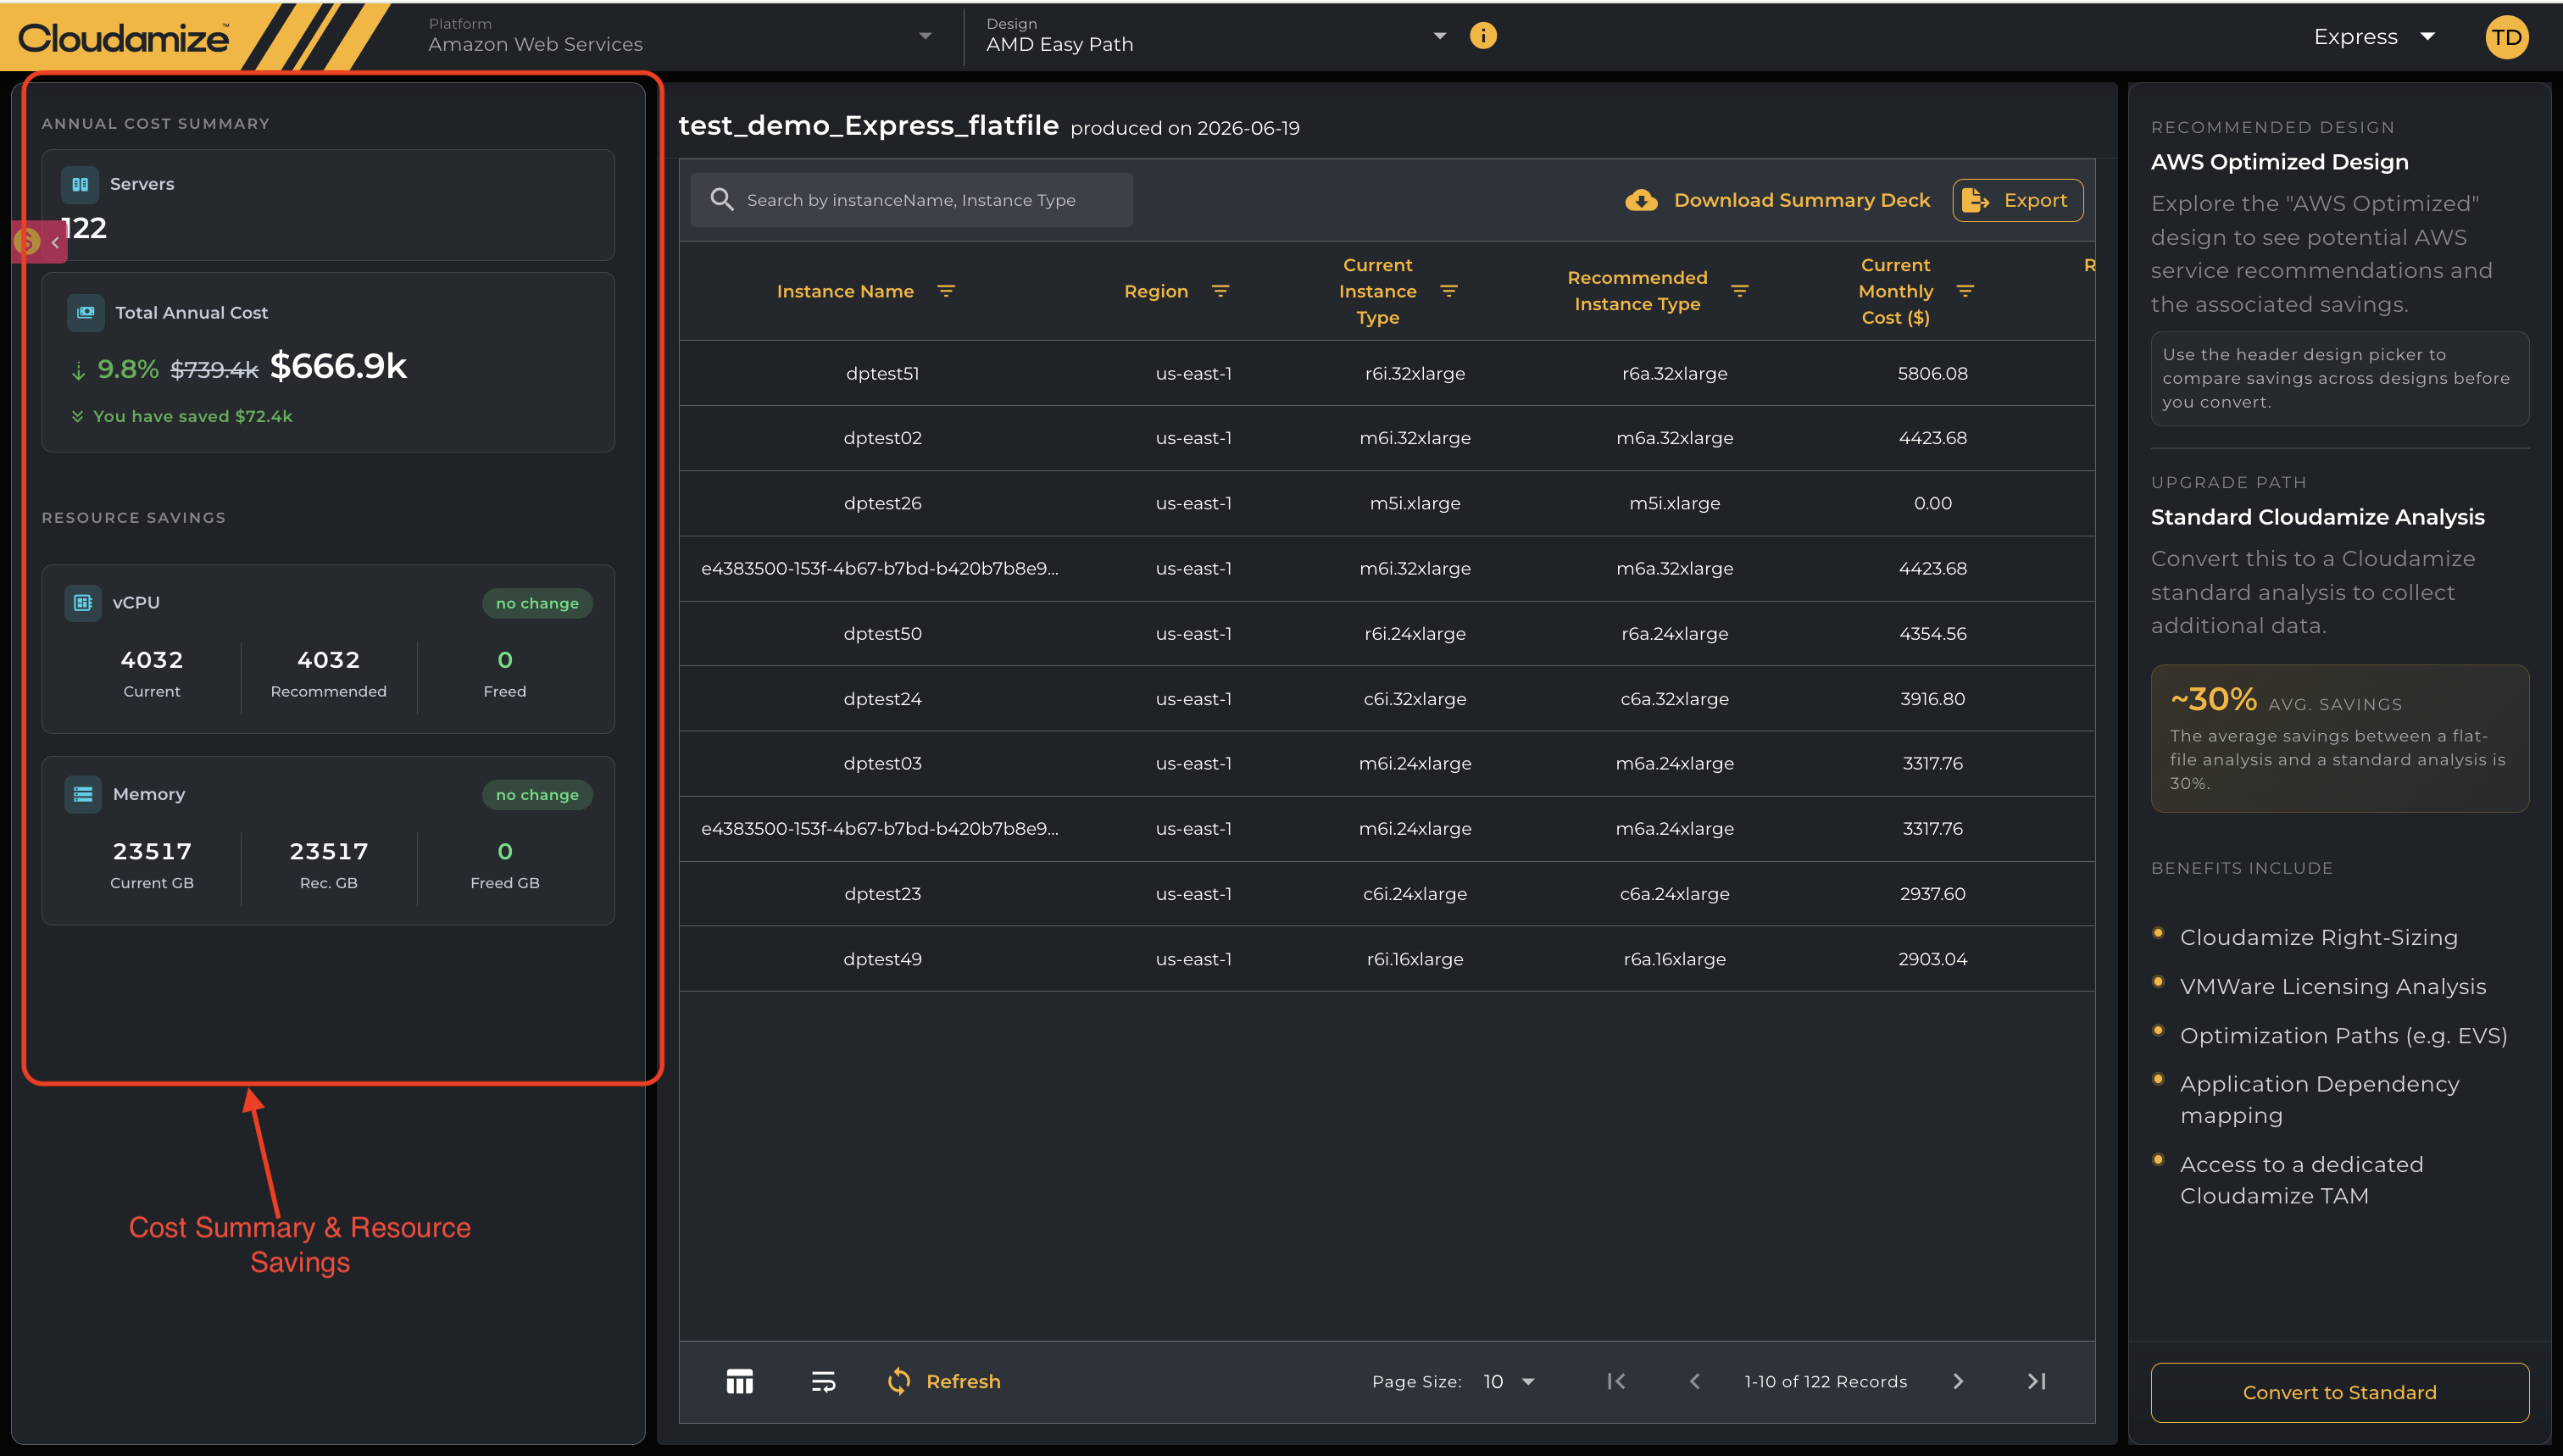The width and height of the screenshot is (2563, 1456).
Task: Click the AWS Optimized Design heading
Action: [2279, 162]
